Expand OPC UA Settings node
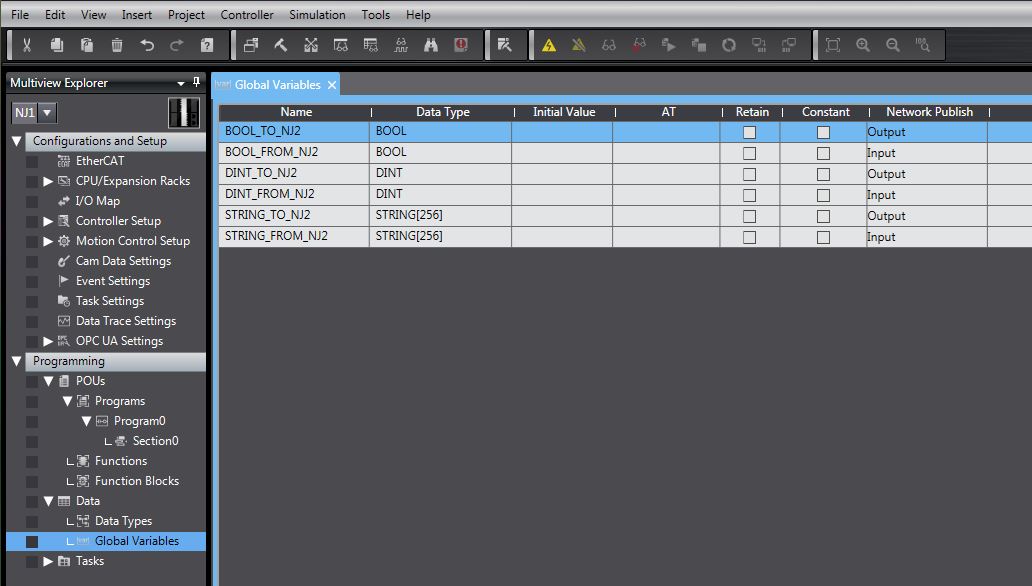 pos(48,341)
